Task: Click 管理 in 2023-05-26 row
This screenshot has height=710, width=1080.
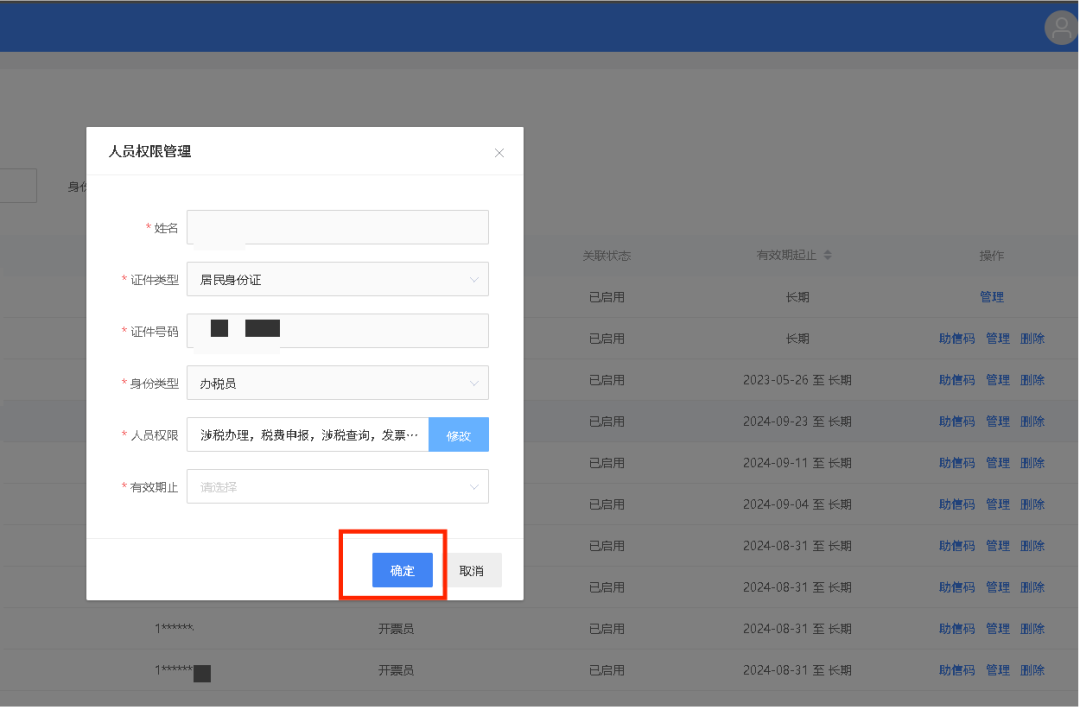Action: pos(998,380)
